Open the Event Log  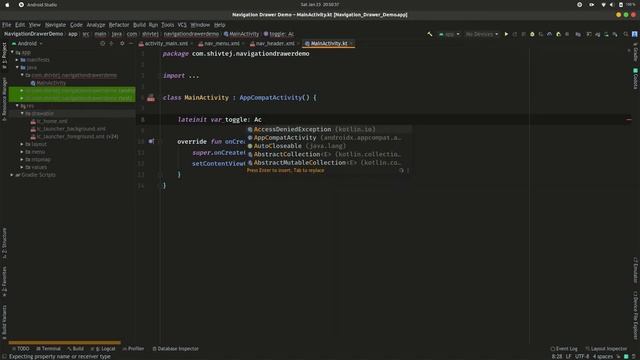[564, 349]
